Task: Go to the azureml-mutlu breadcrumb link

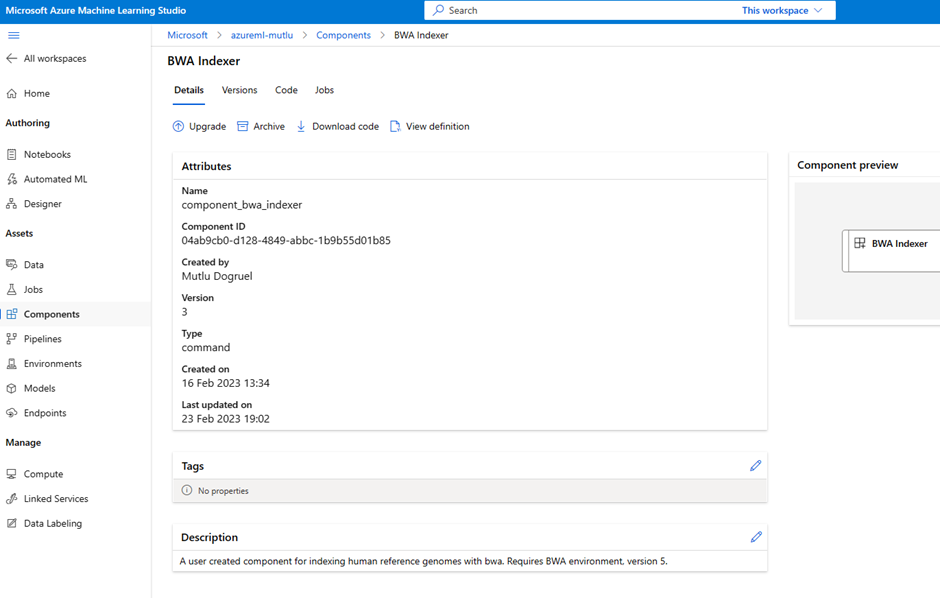Action: click(262, 35)
